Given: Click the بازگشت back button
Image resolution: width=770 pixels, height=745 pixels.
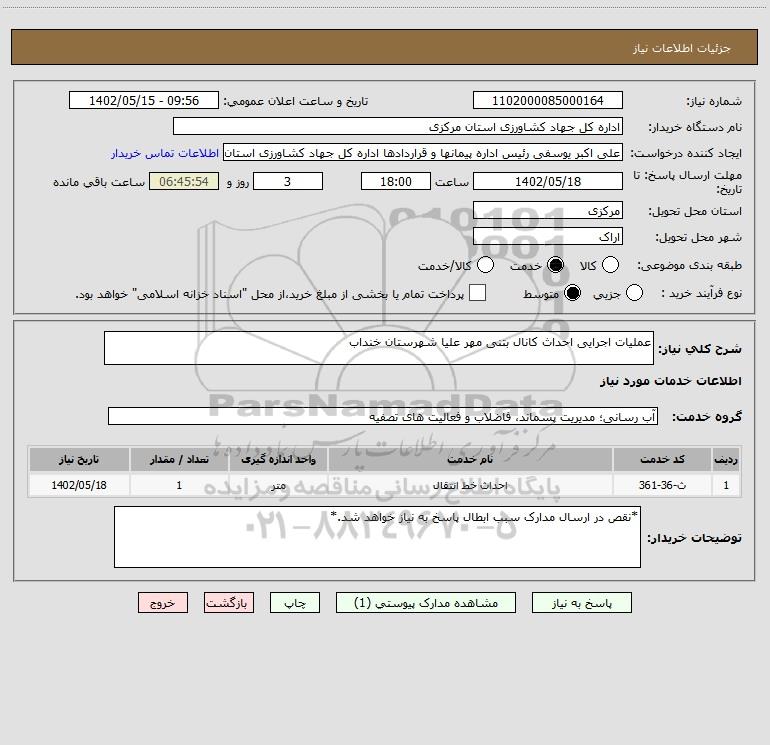Looking at the screenshot, I should [x=229, y=603].
